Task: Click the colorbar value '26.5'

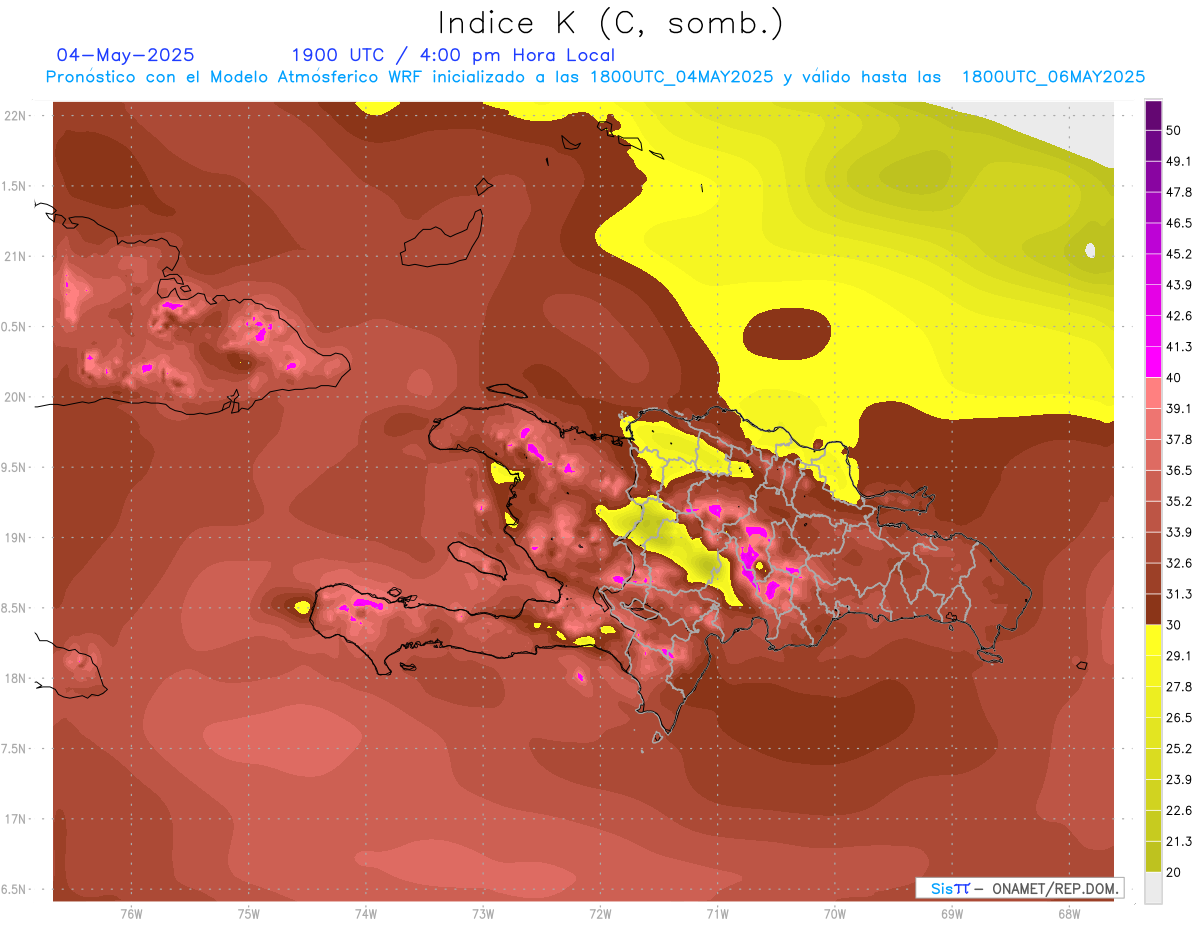Action: point(1179,718)
